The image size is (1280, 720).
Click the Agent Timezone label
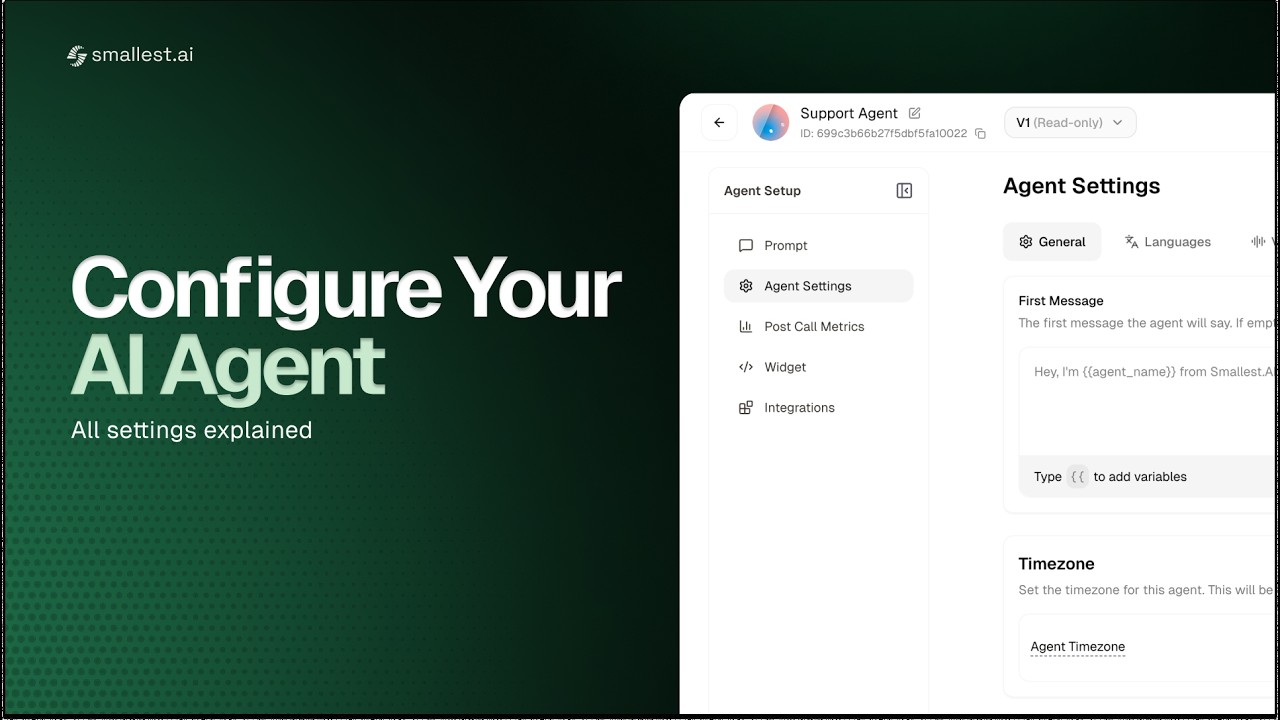1077,647
